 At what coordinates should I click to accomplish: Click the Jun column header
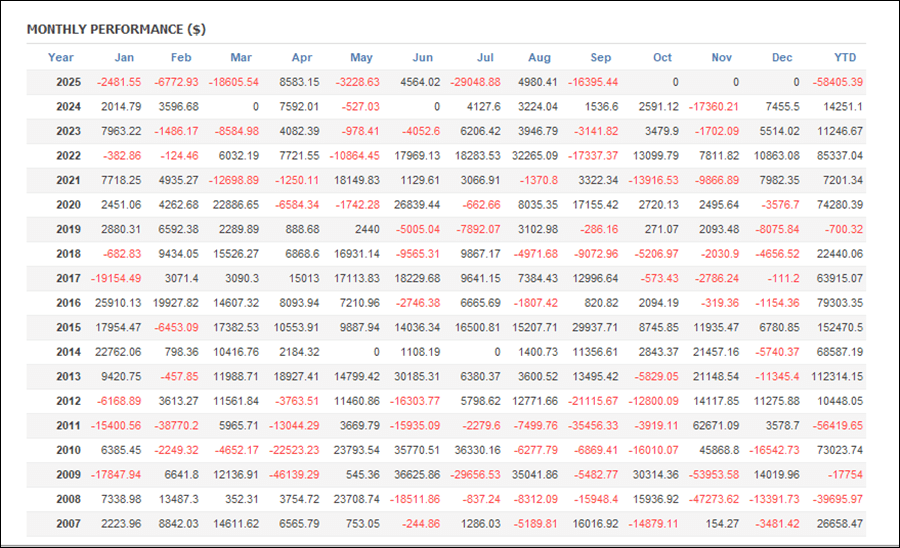coord(423,57)
